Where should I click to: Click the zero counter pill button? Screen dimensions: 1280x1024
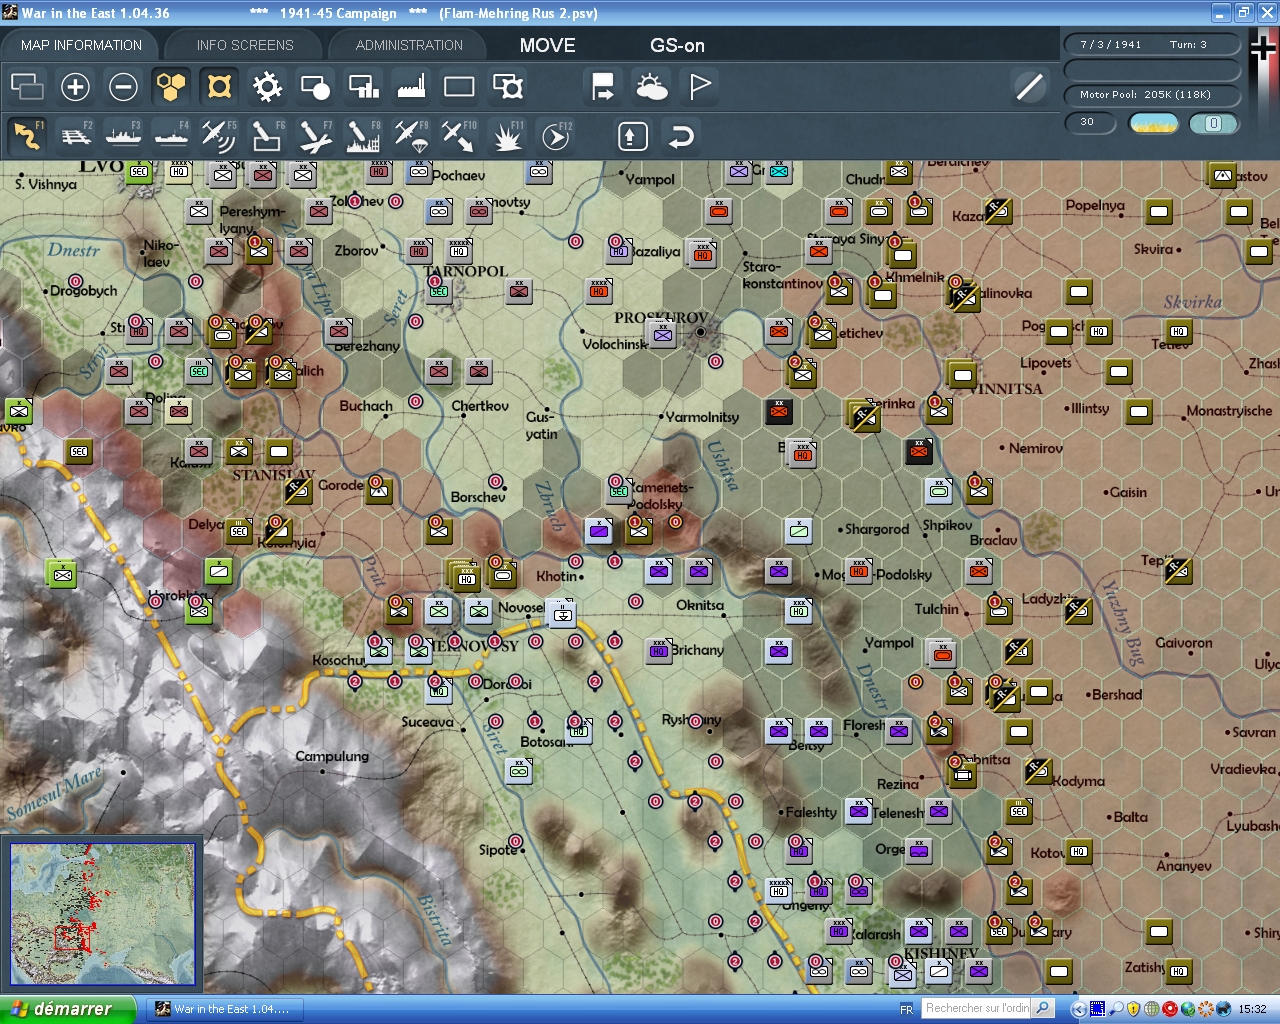(x=1213, y=123)
